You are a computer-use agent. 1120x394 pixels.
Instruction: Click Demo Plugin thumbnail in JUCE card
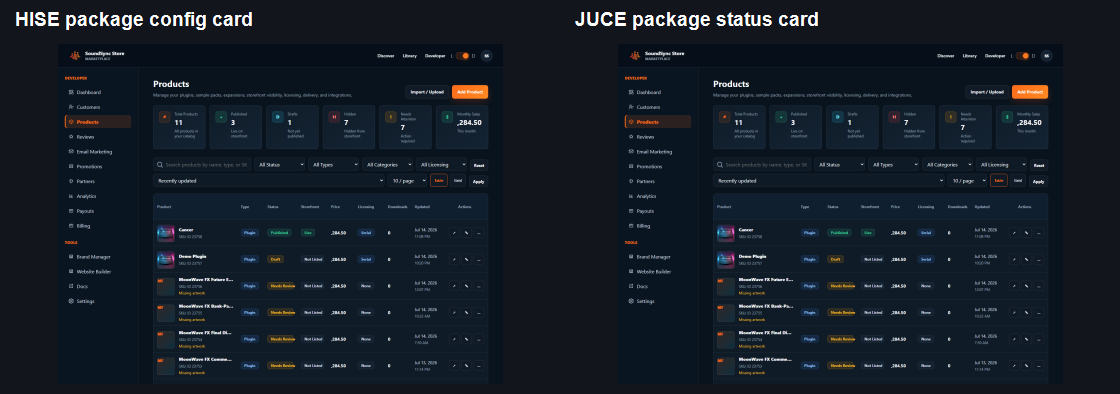(726, 259)
